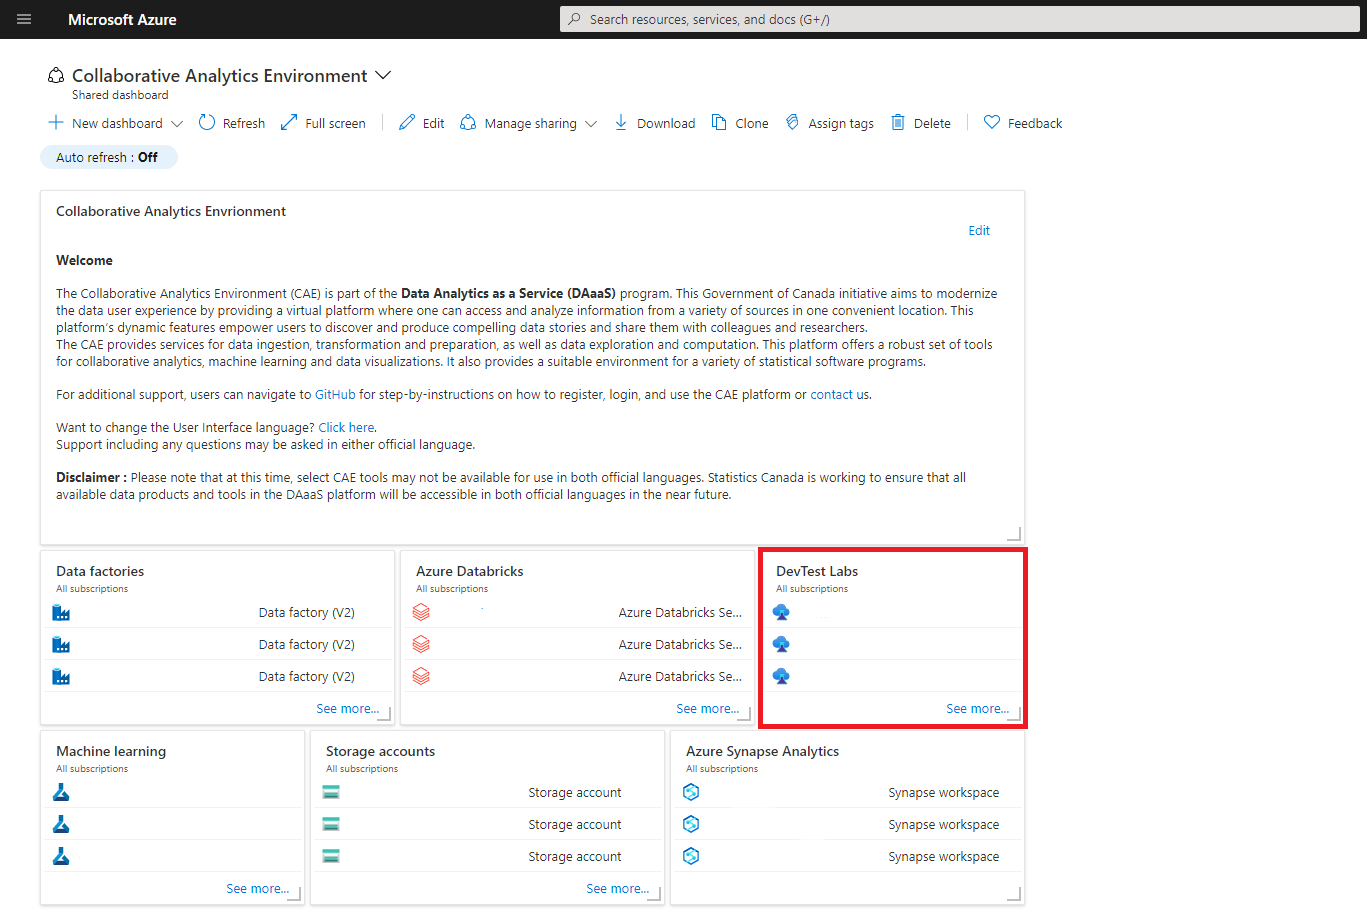Click the first DevTest Labs cloud icon
Screen dimensions: 1367x922
pos(781,612)
